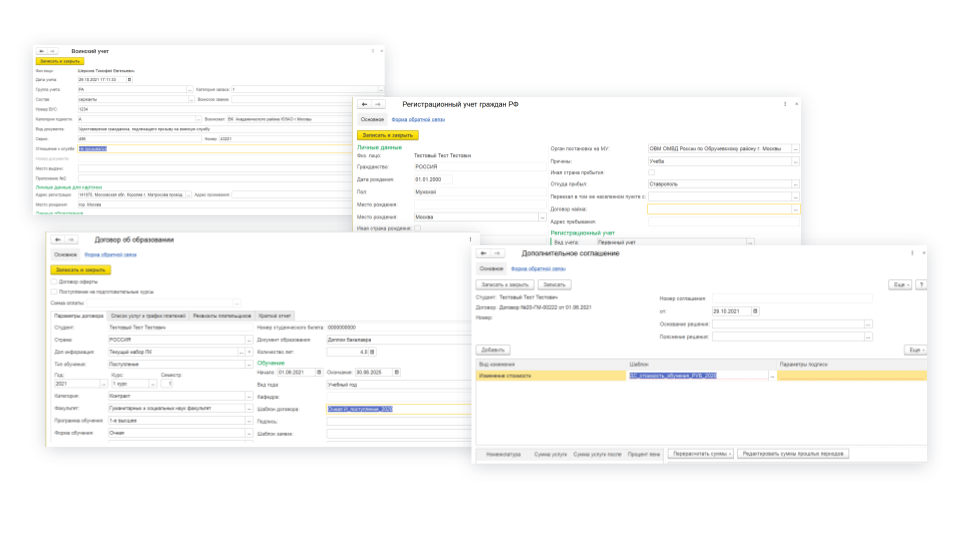The width and height of the screenshot is (960, 540).
Task: Enable the Договор оферты checkbox
Action: tap(54, 282)
